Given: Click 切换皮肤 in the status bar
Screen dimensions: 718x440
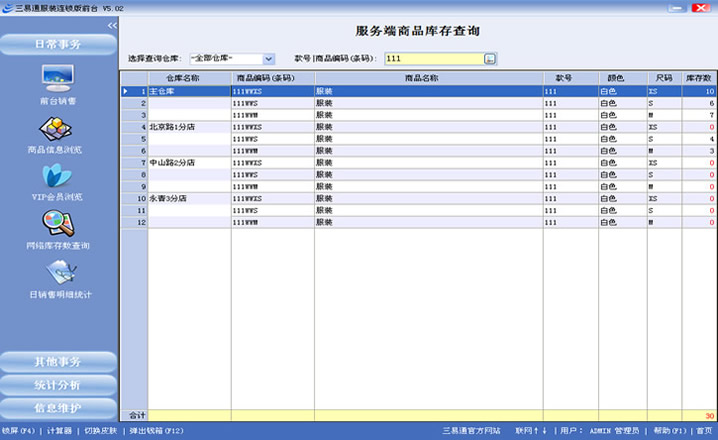Looking at the screenshot, I should pos(101,431).
